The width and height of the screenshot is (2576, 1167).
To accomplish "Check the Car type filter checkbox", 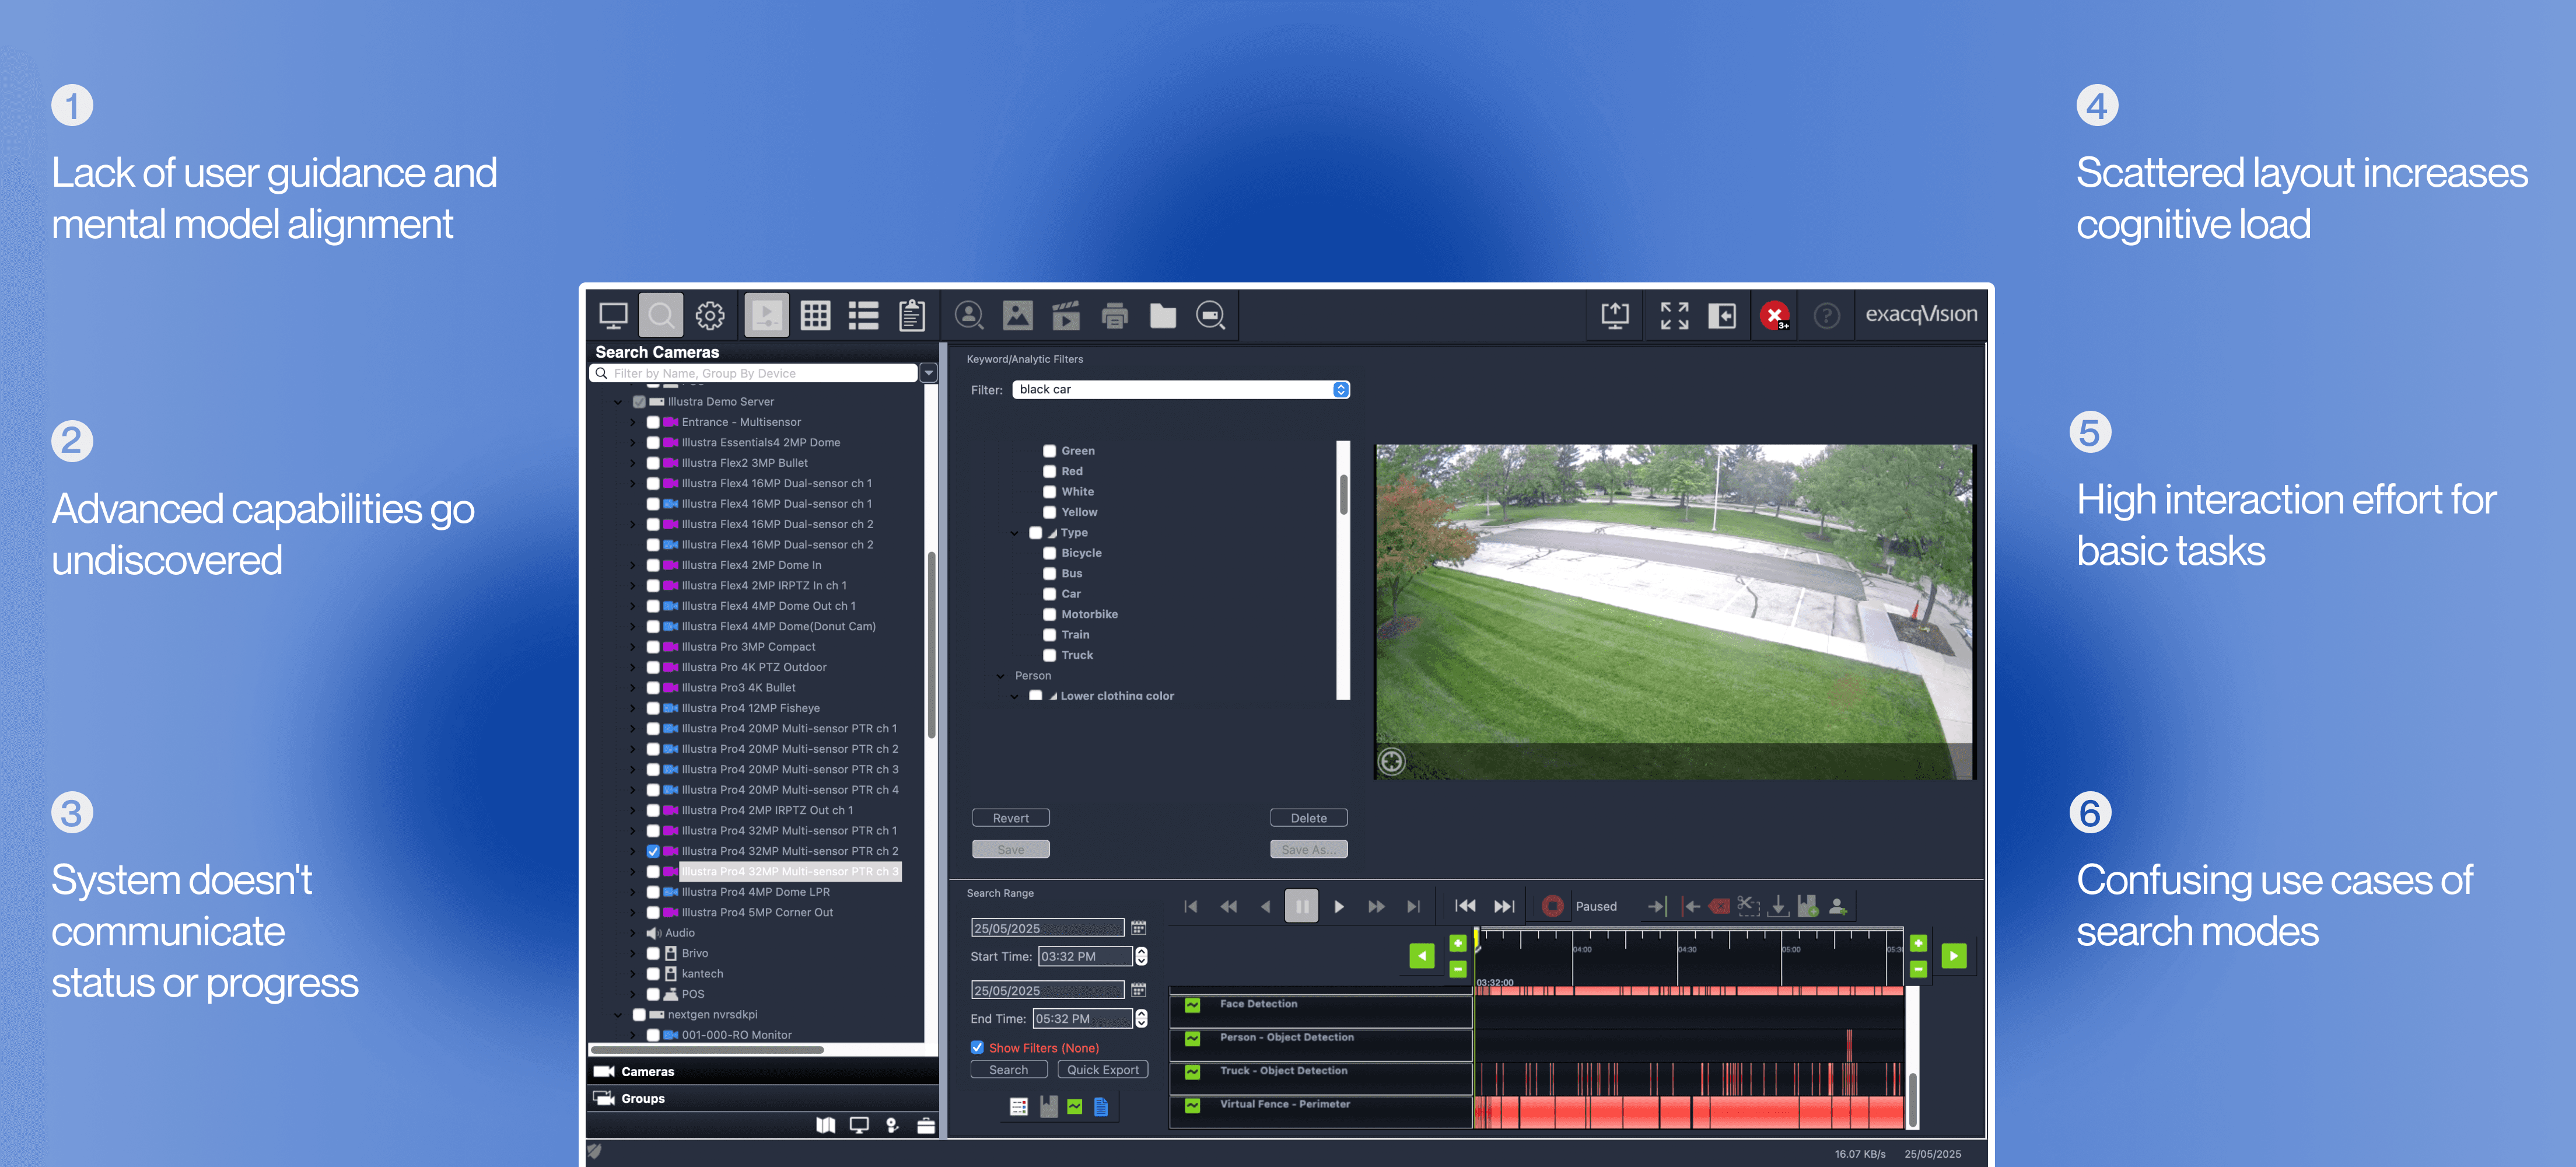I will (x=1049, y=594).
